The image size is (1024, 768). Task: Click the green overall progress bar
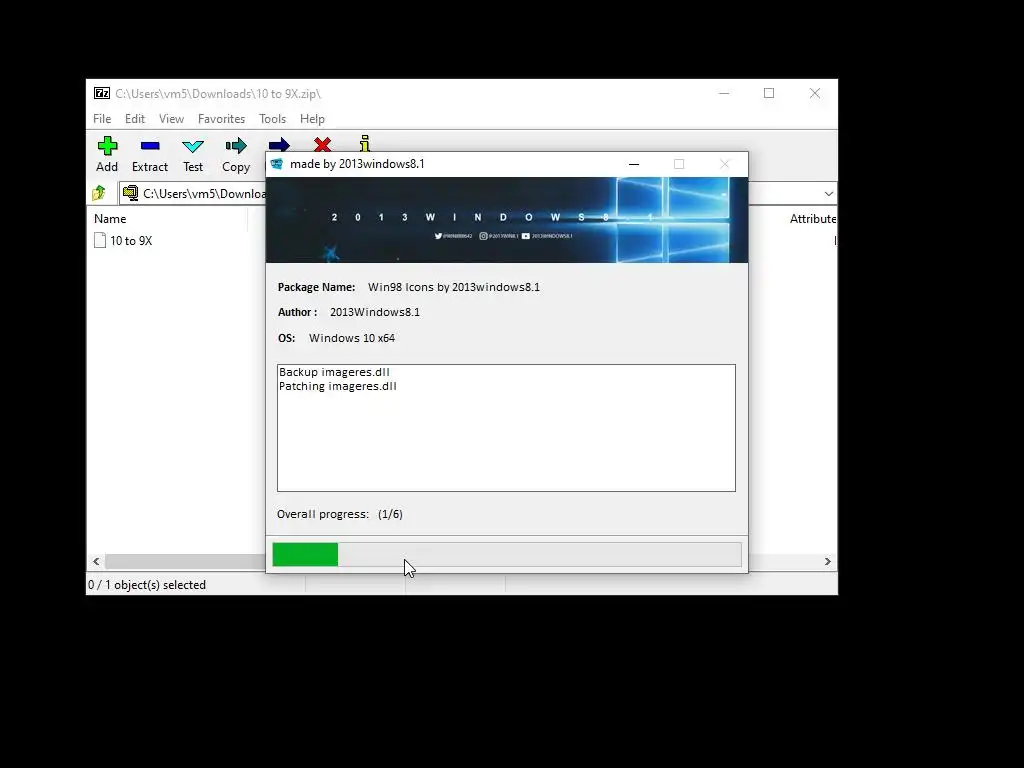click(x=507, y=554)
